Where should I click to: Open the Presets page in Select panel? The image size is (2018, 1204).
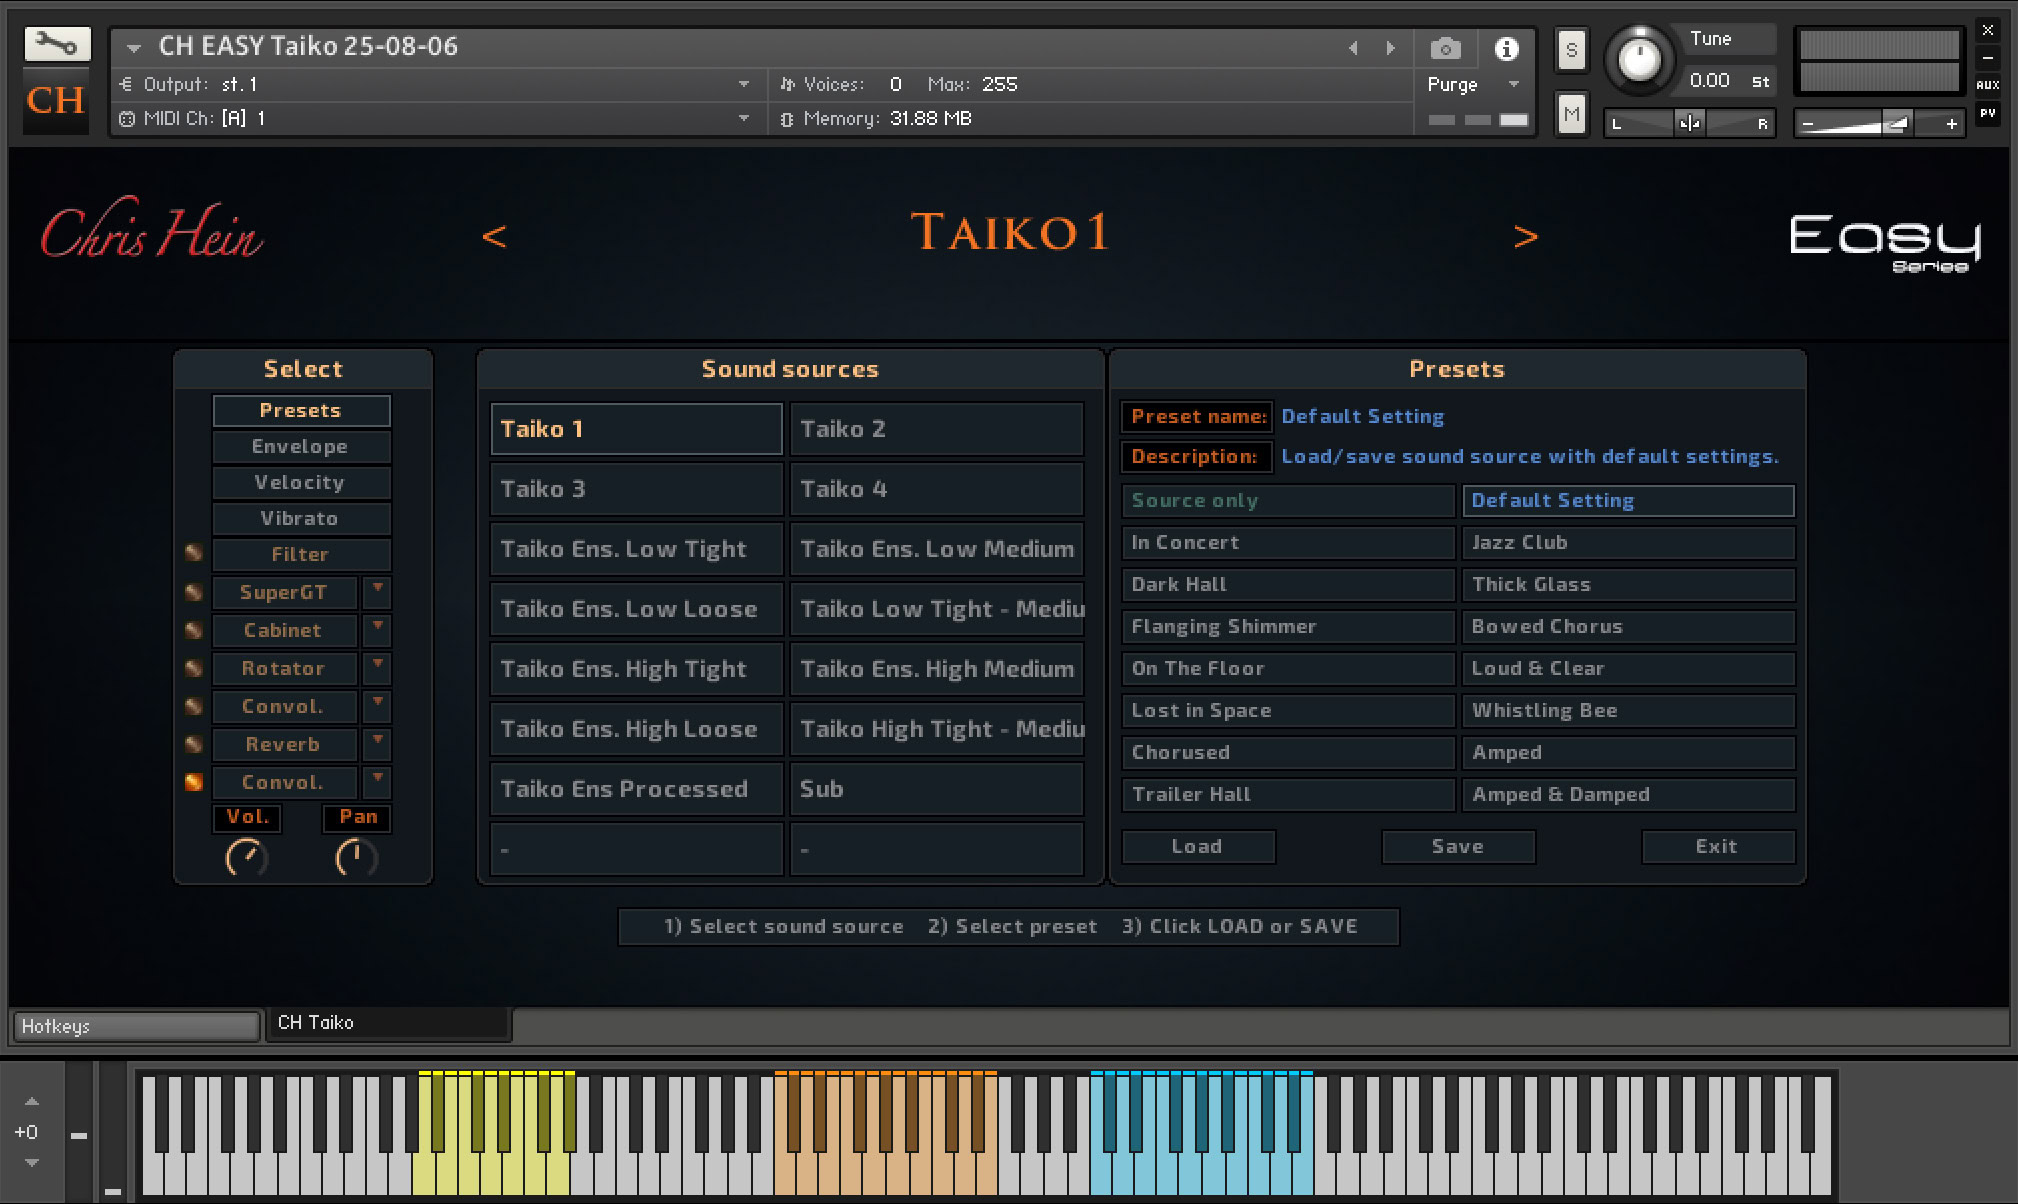301,410
